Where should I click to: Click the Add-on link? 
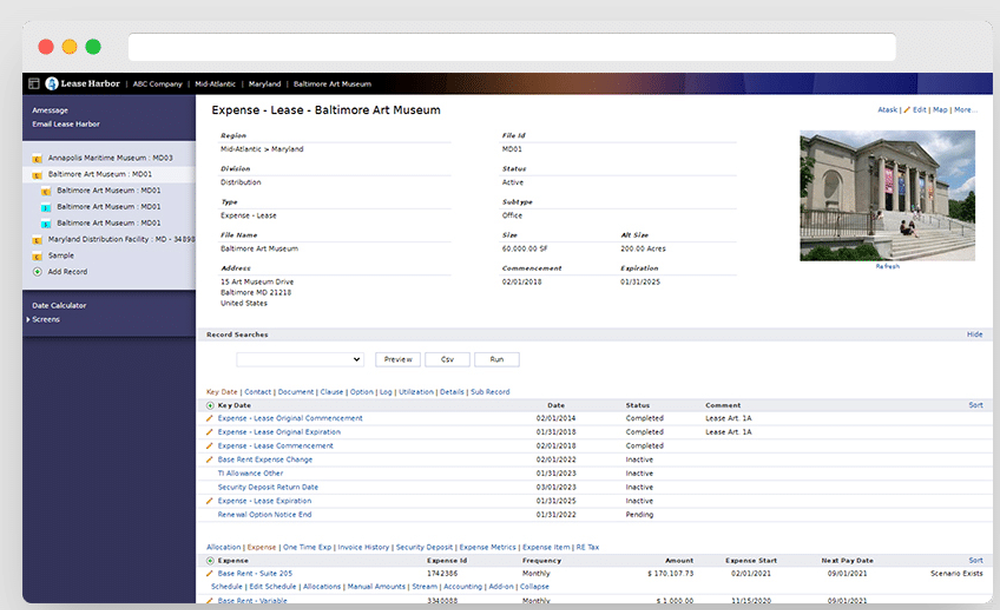pos(501,586)
